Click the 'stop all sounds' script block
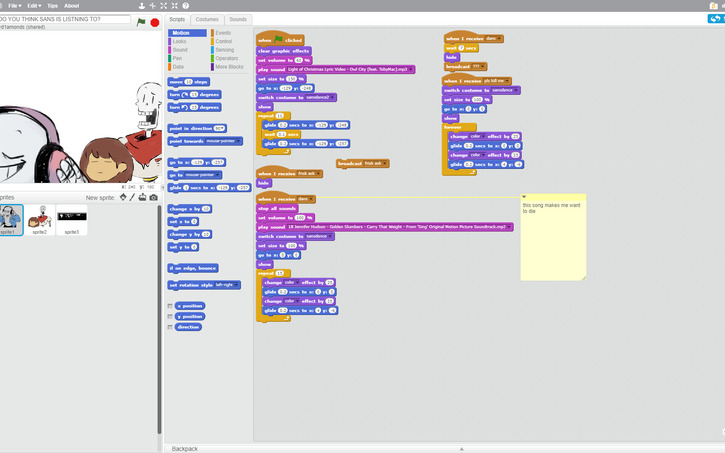725x453 pixels. (277, 208)
